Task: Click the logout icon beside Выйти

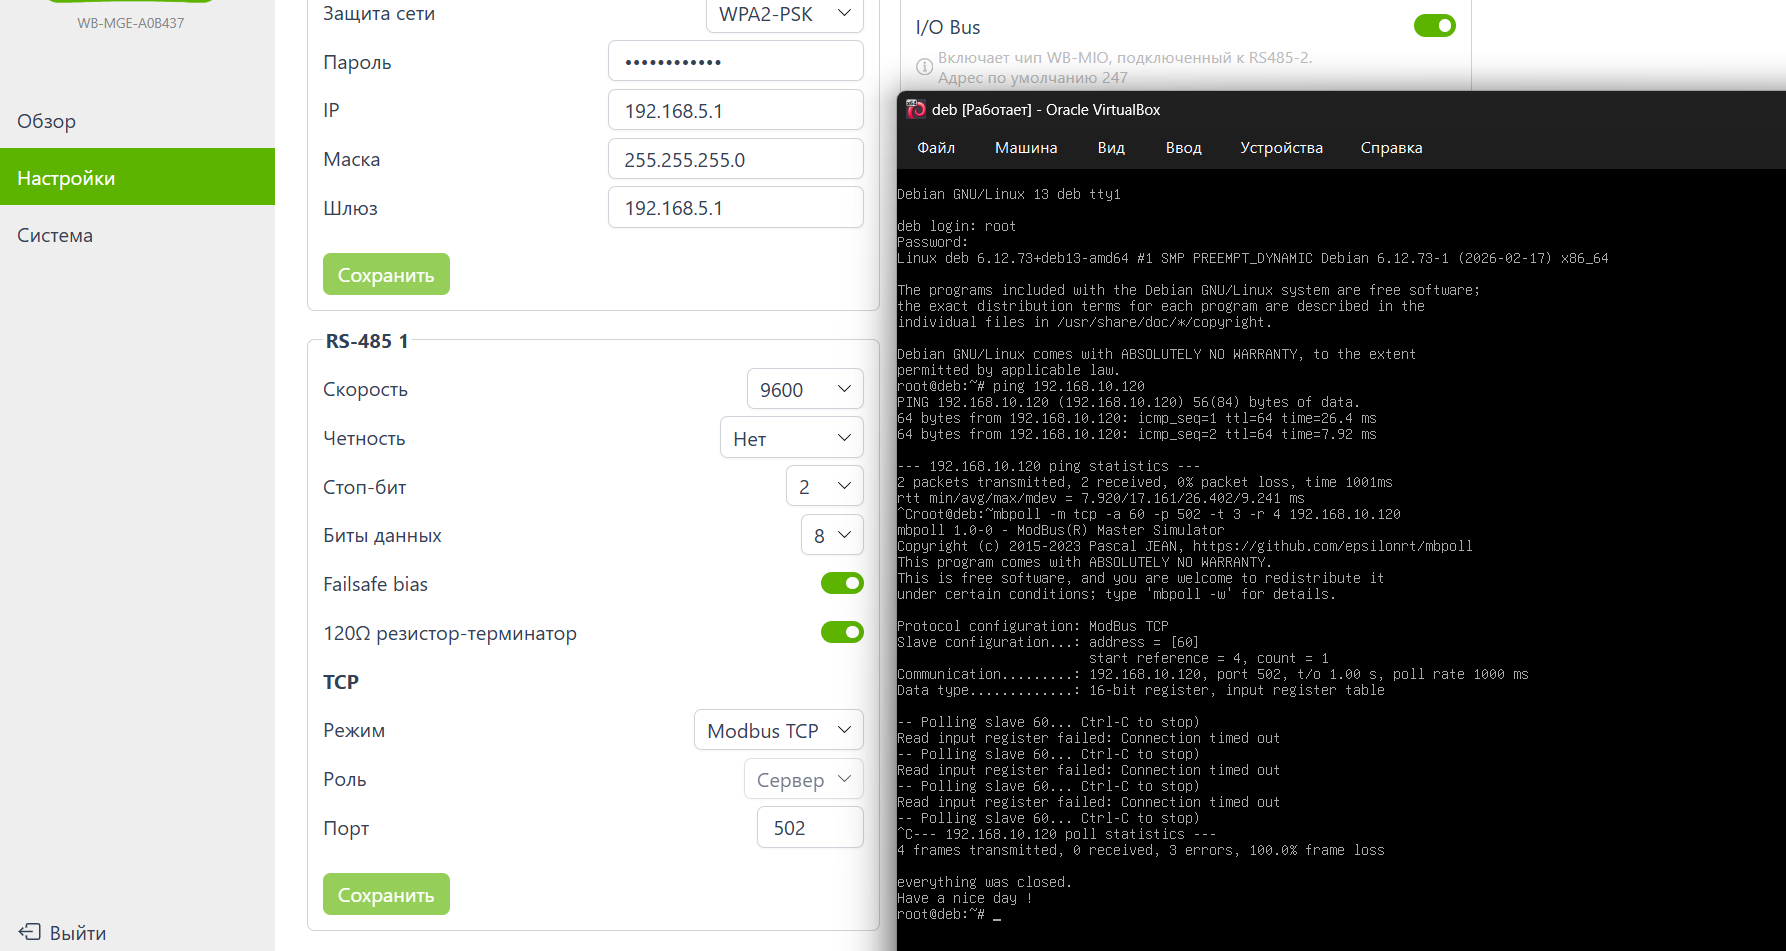Action: point(30,932)
